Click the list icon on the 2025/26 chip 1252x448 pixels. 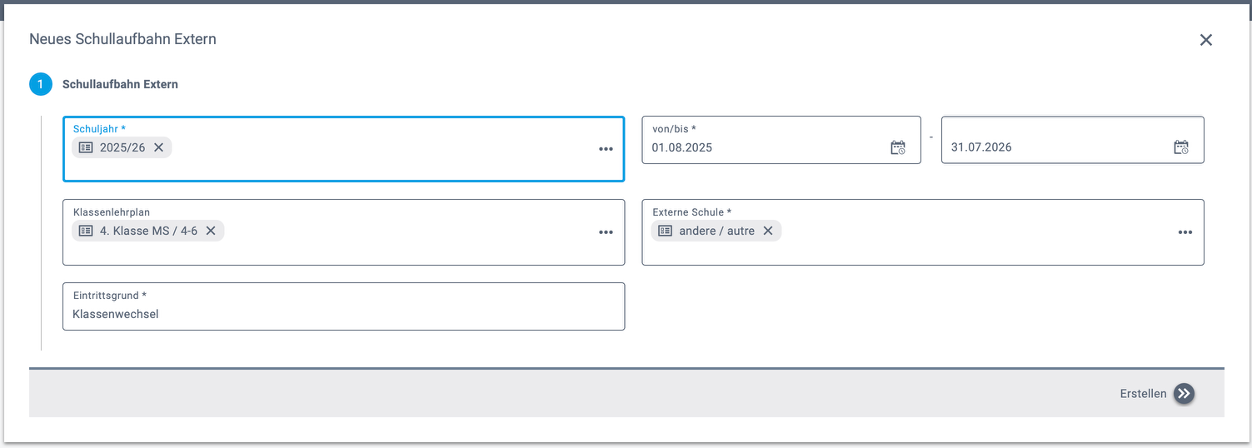pos(85,148)
